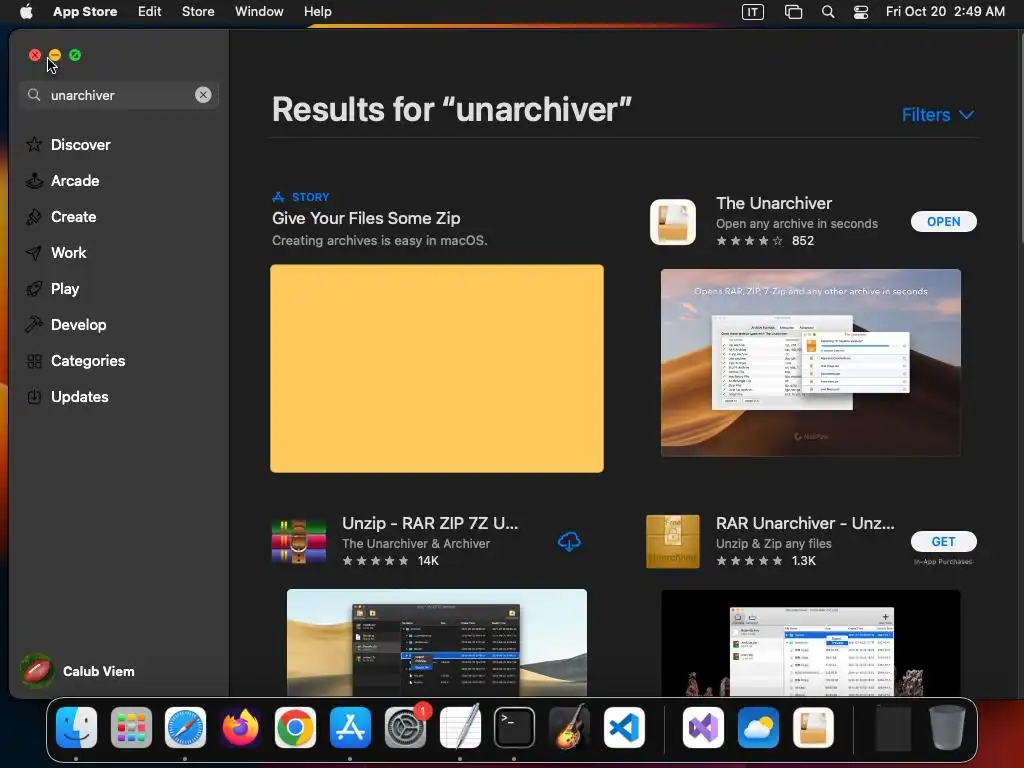This screenshot has width=1024, height=768.
Task: Switch the IT input source in menu bar
Action: pyautogui.click(x=752, y=12)
